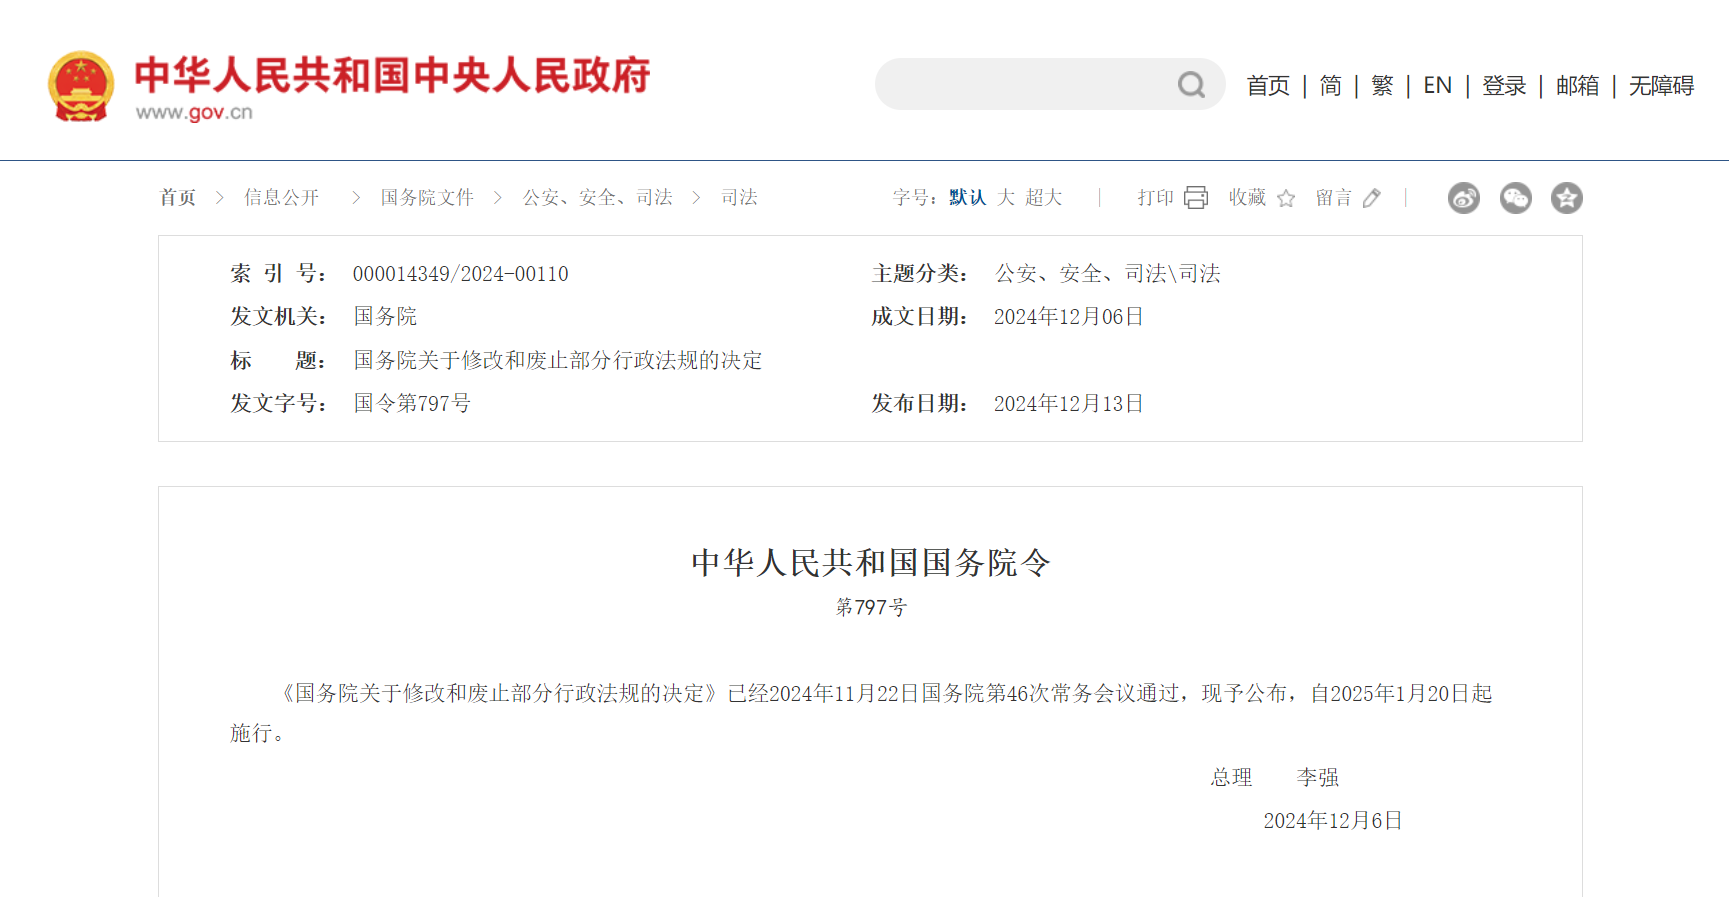Image resolution: width=1729 pixels, height=897 pixels.
Task: Open the 邮箱 mailbox link
Action: coord(1577,86)
